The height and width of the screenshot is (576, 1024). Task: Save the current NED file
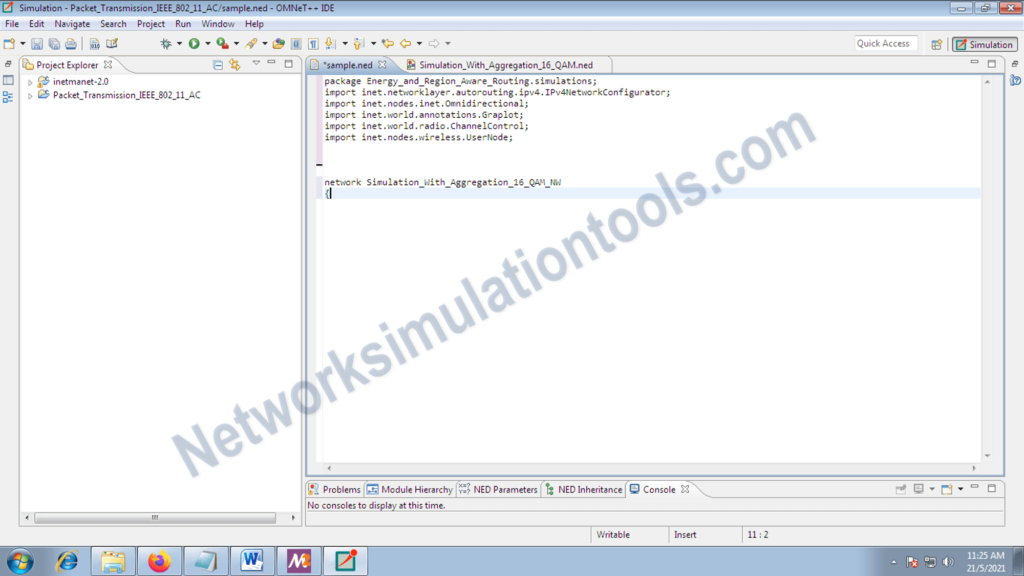pos(38,43)
